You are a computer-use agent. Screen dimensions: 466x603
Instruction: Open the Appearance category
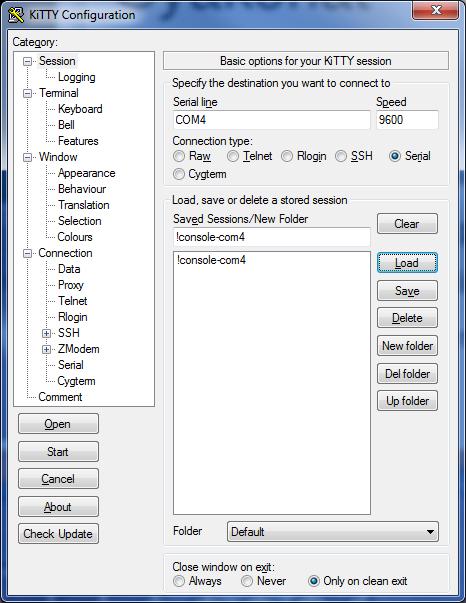pyautogui.click(x=87, y=173)
